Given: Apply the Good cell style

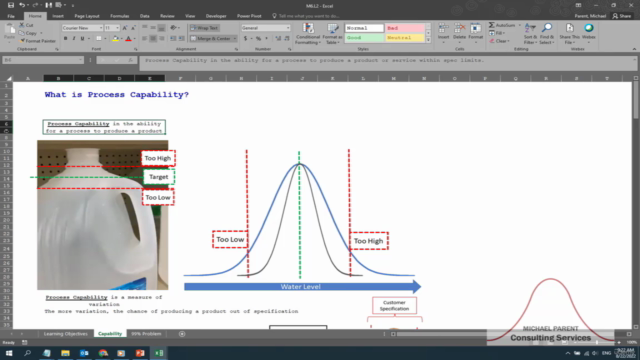Looking at the screenshot, I should coord(364,38).
